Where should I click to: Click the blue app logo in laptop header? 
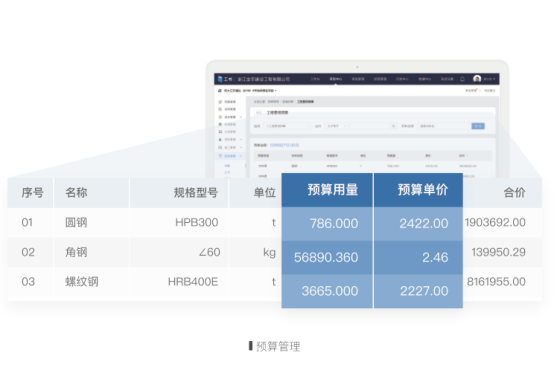(220, 79)
